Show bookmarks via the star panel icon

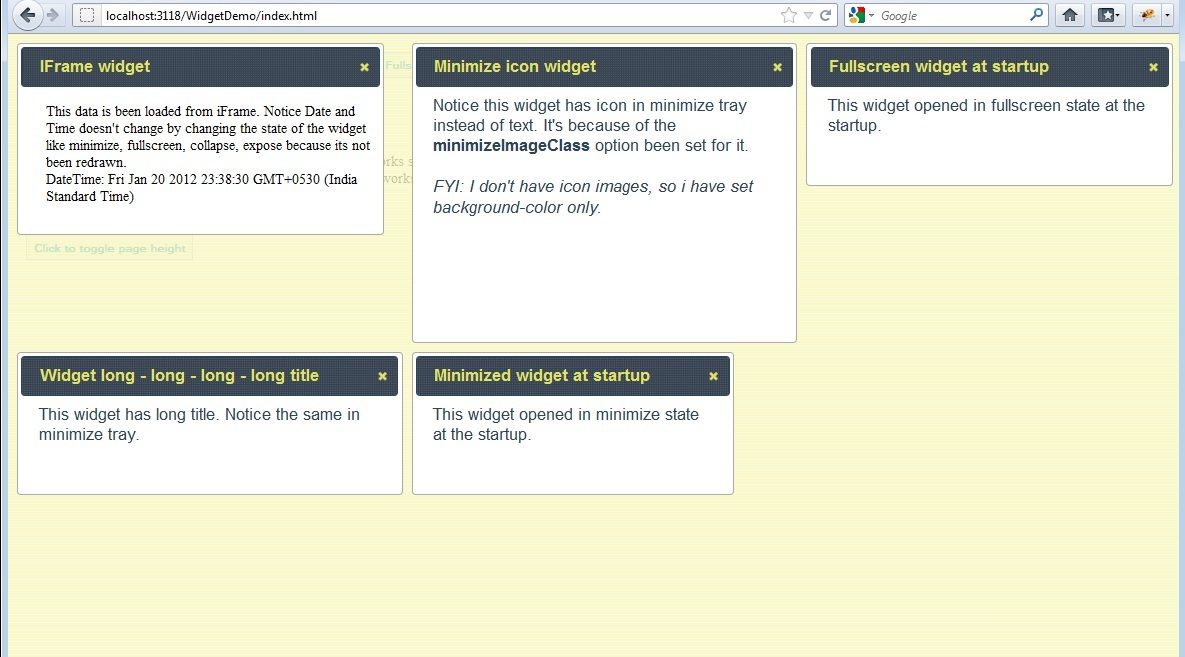tap(1104, 15)
